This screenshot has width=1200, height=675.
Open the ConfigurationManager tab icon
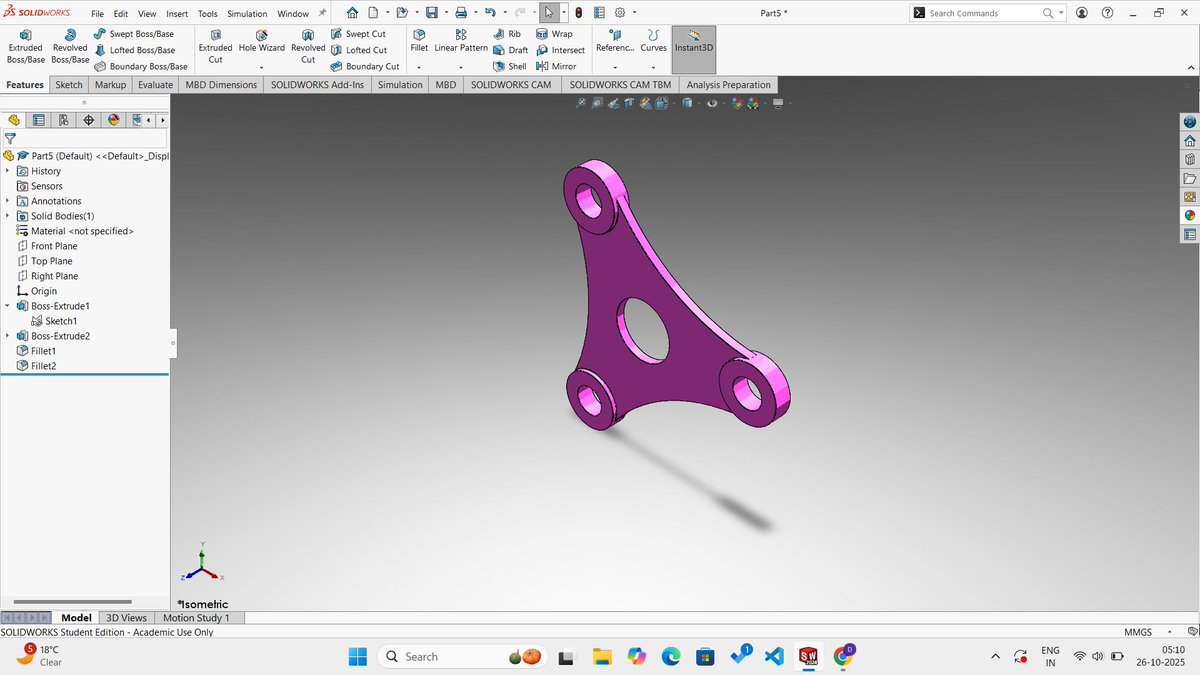[x=64, y=120]
